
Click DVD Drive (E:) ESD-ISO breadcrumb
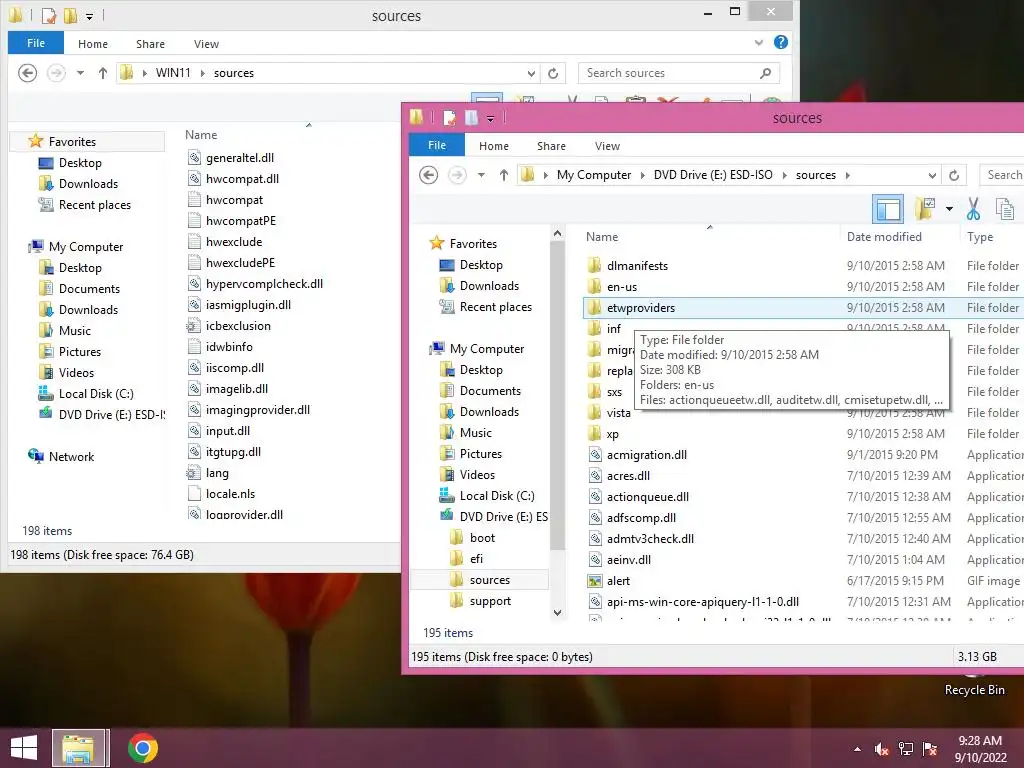[x=713, y=175]
